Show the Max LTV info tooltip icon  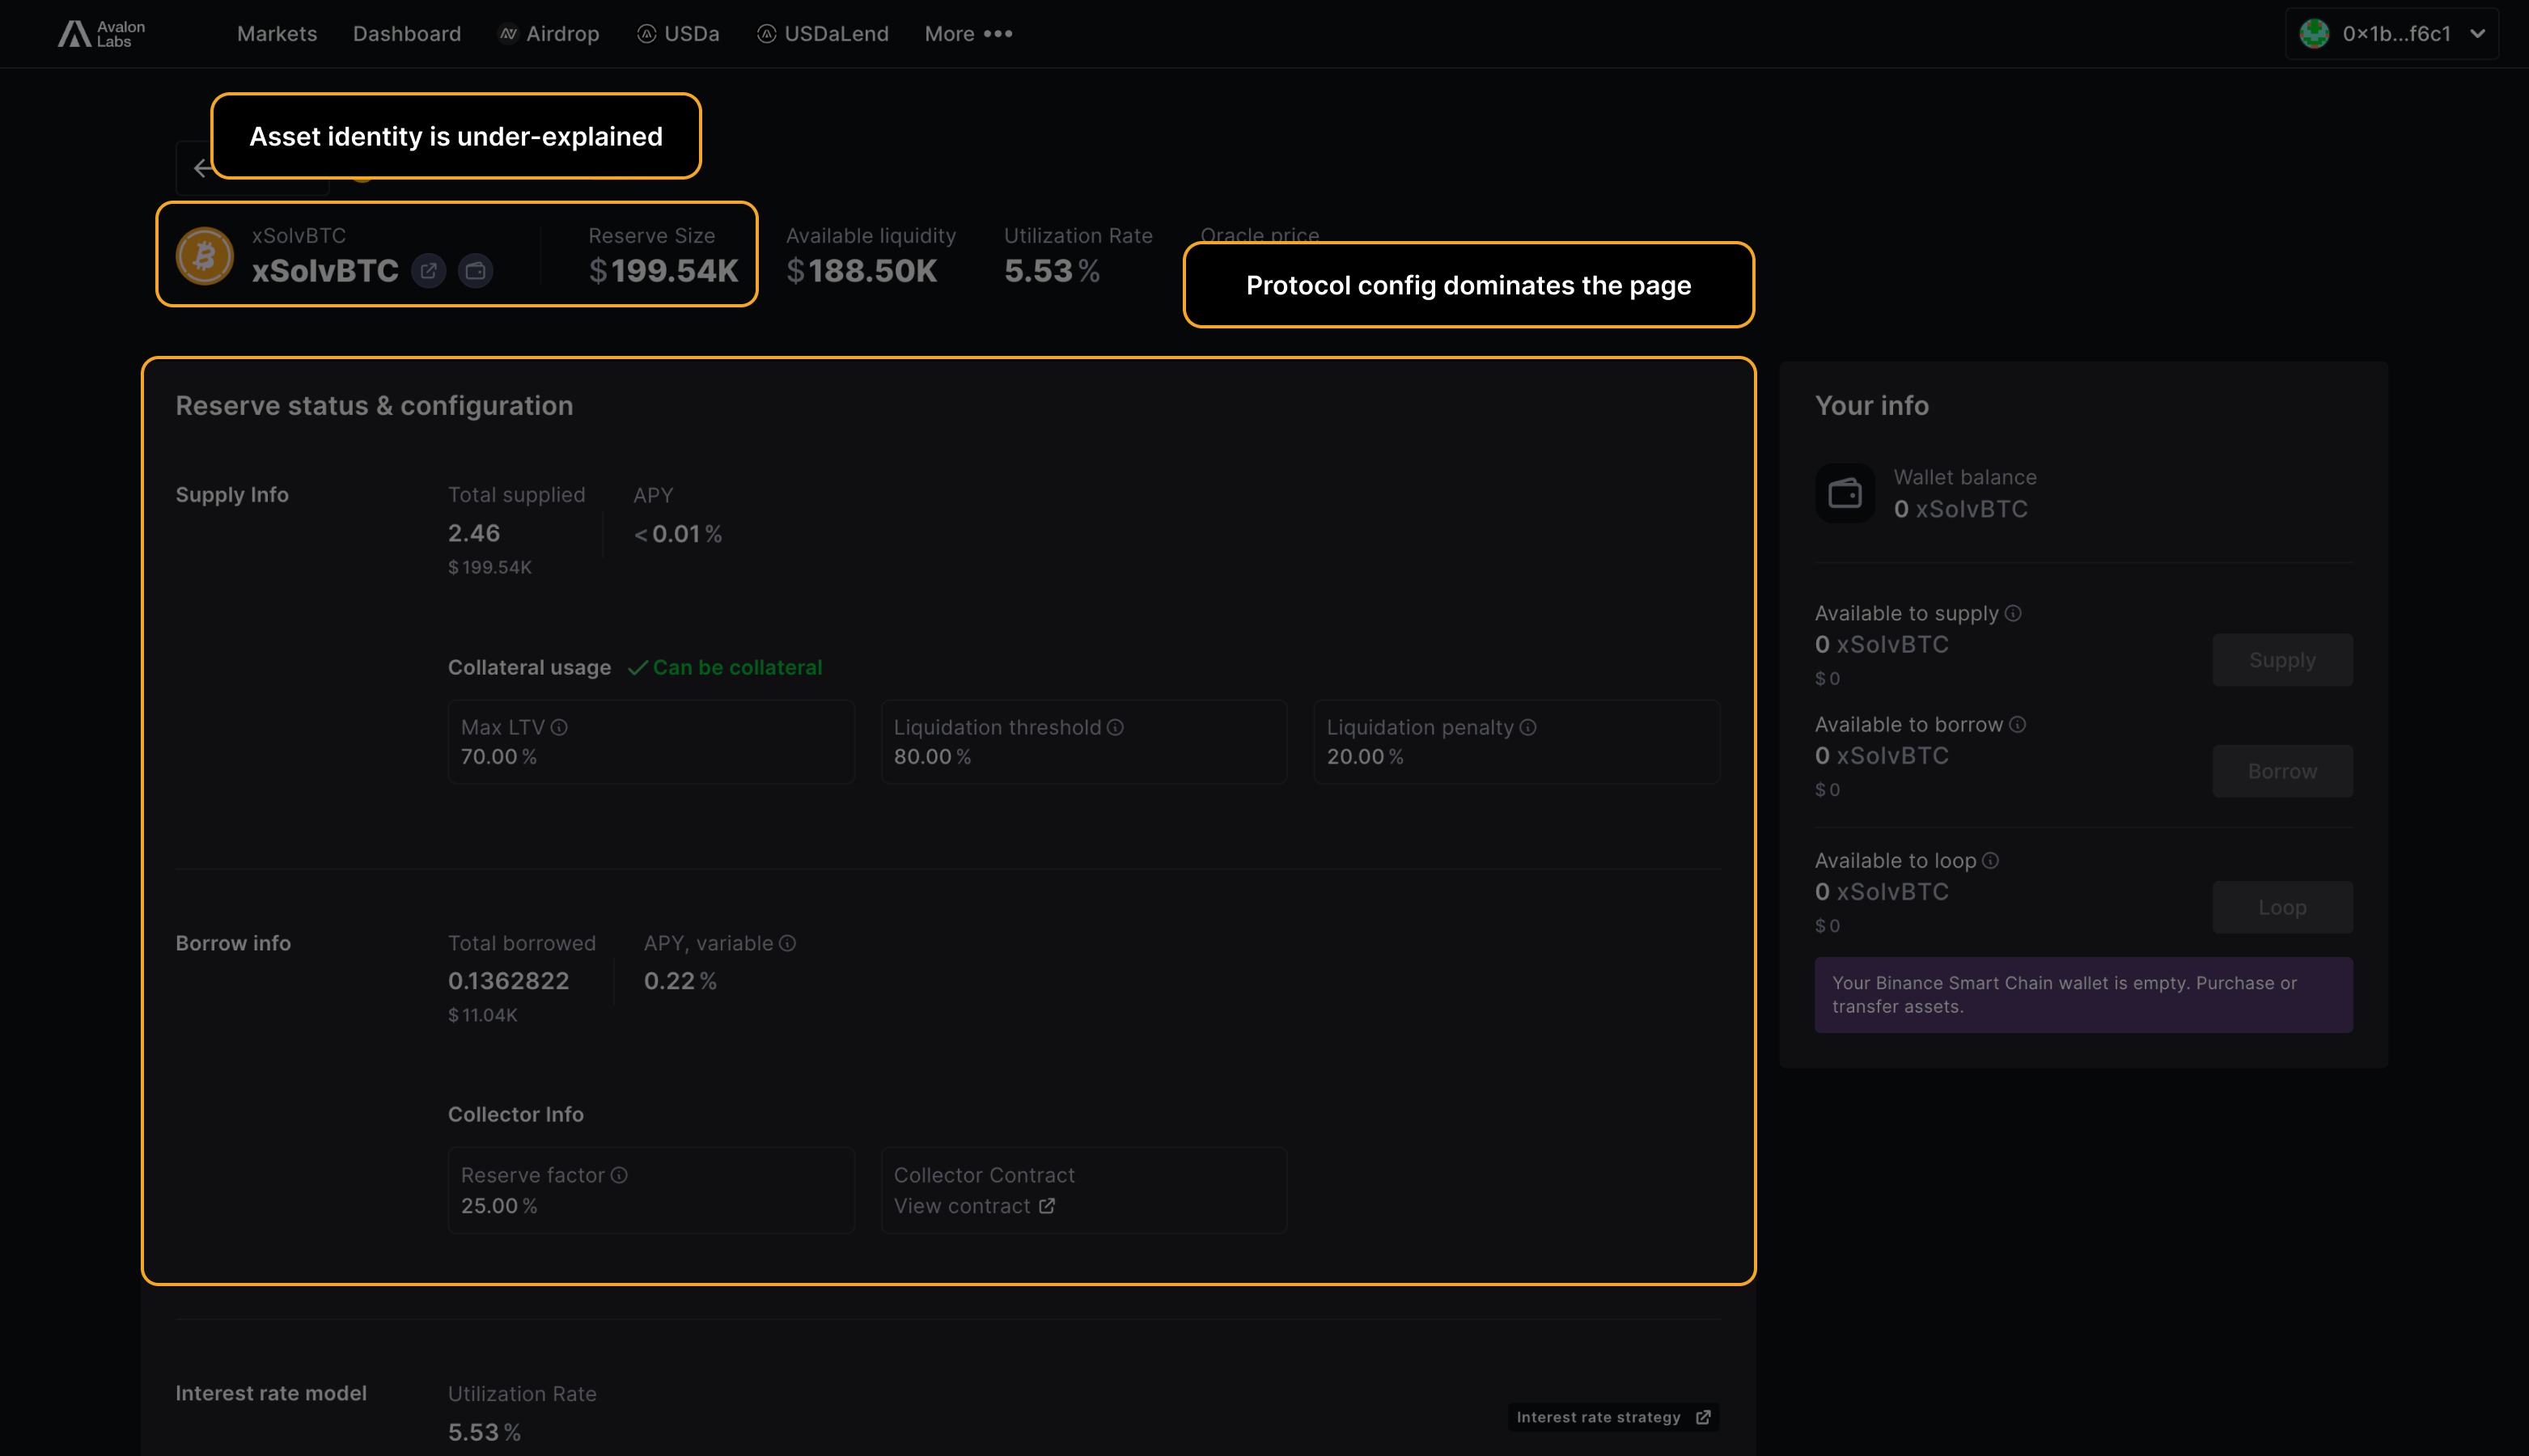pos(559,728)
